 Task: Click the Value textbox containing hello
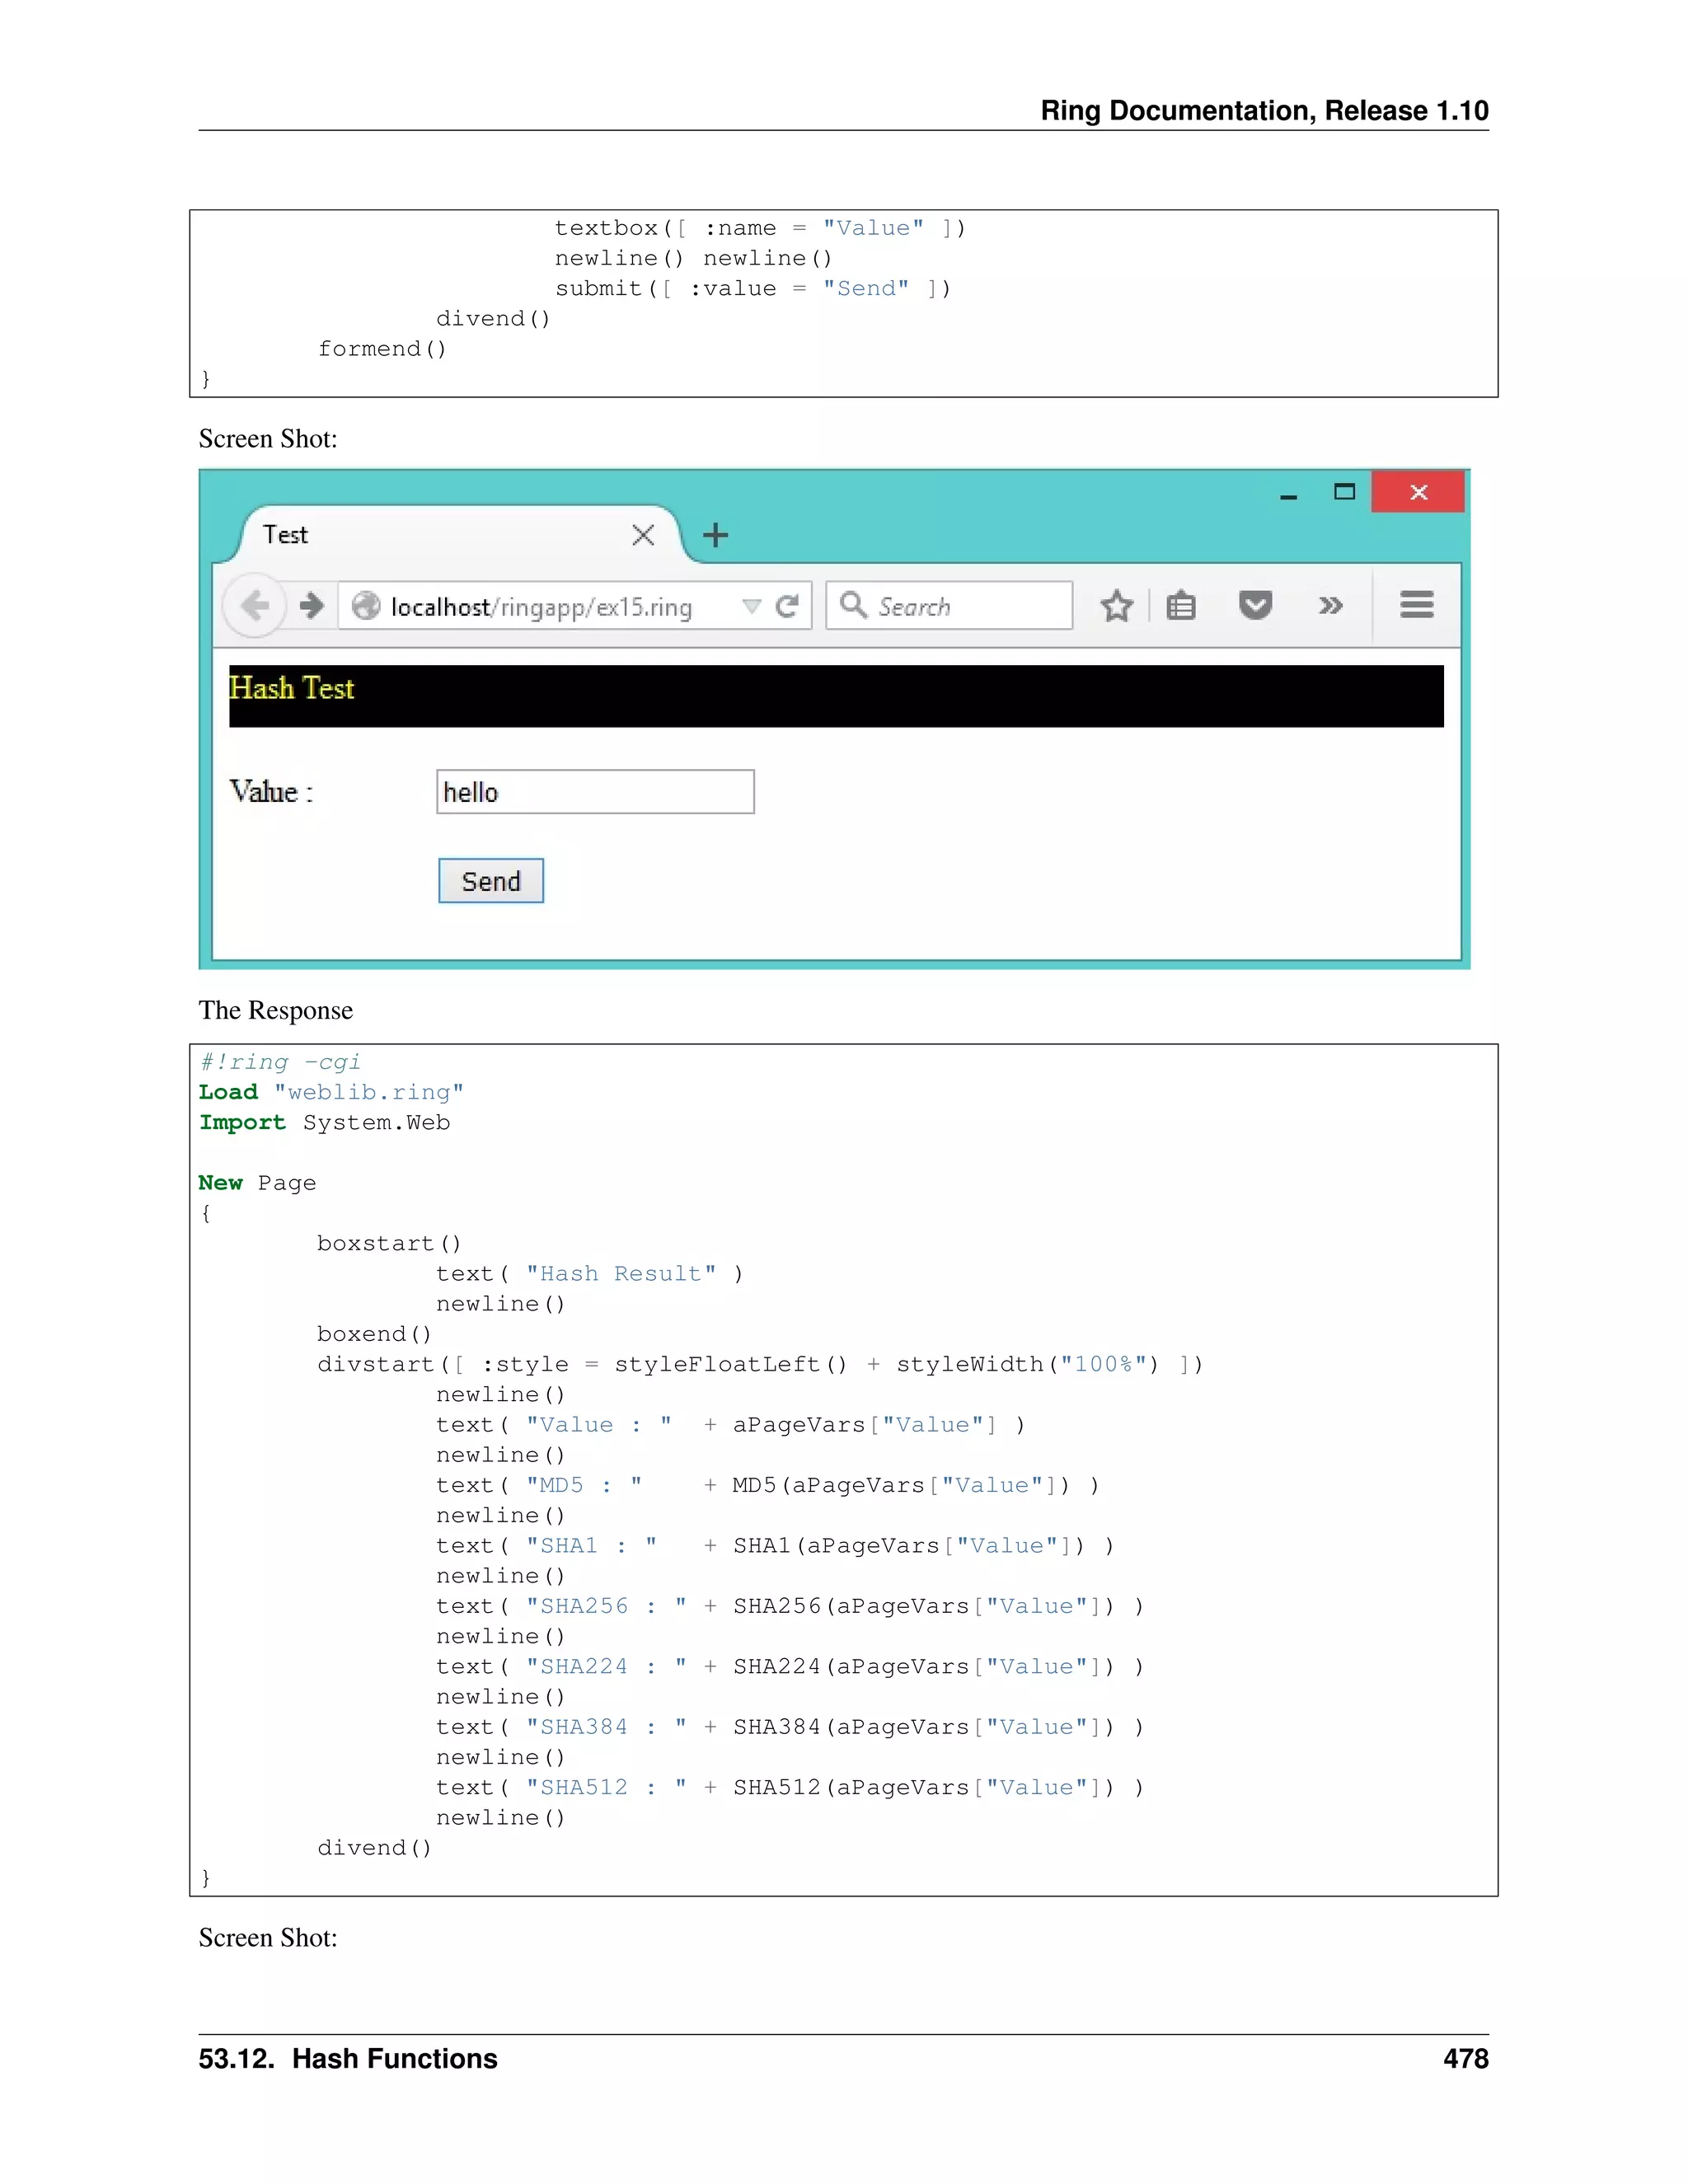pyautogui.click(x=595, y=792)
